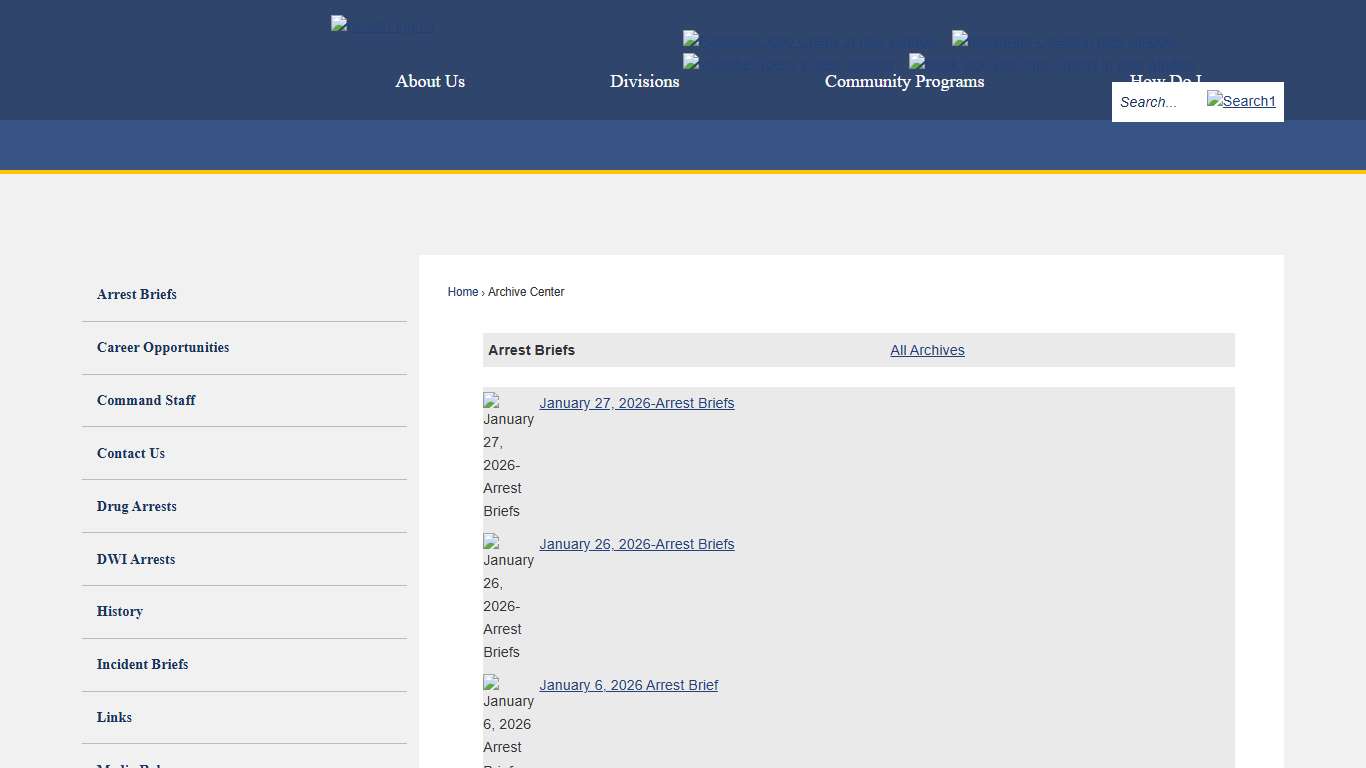Open the Divisions dropdown menu
This screenshot has width=1366, height=768.
644,81
